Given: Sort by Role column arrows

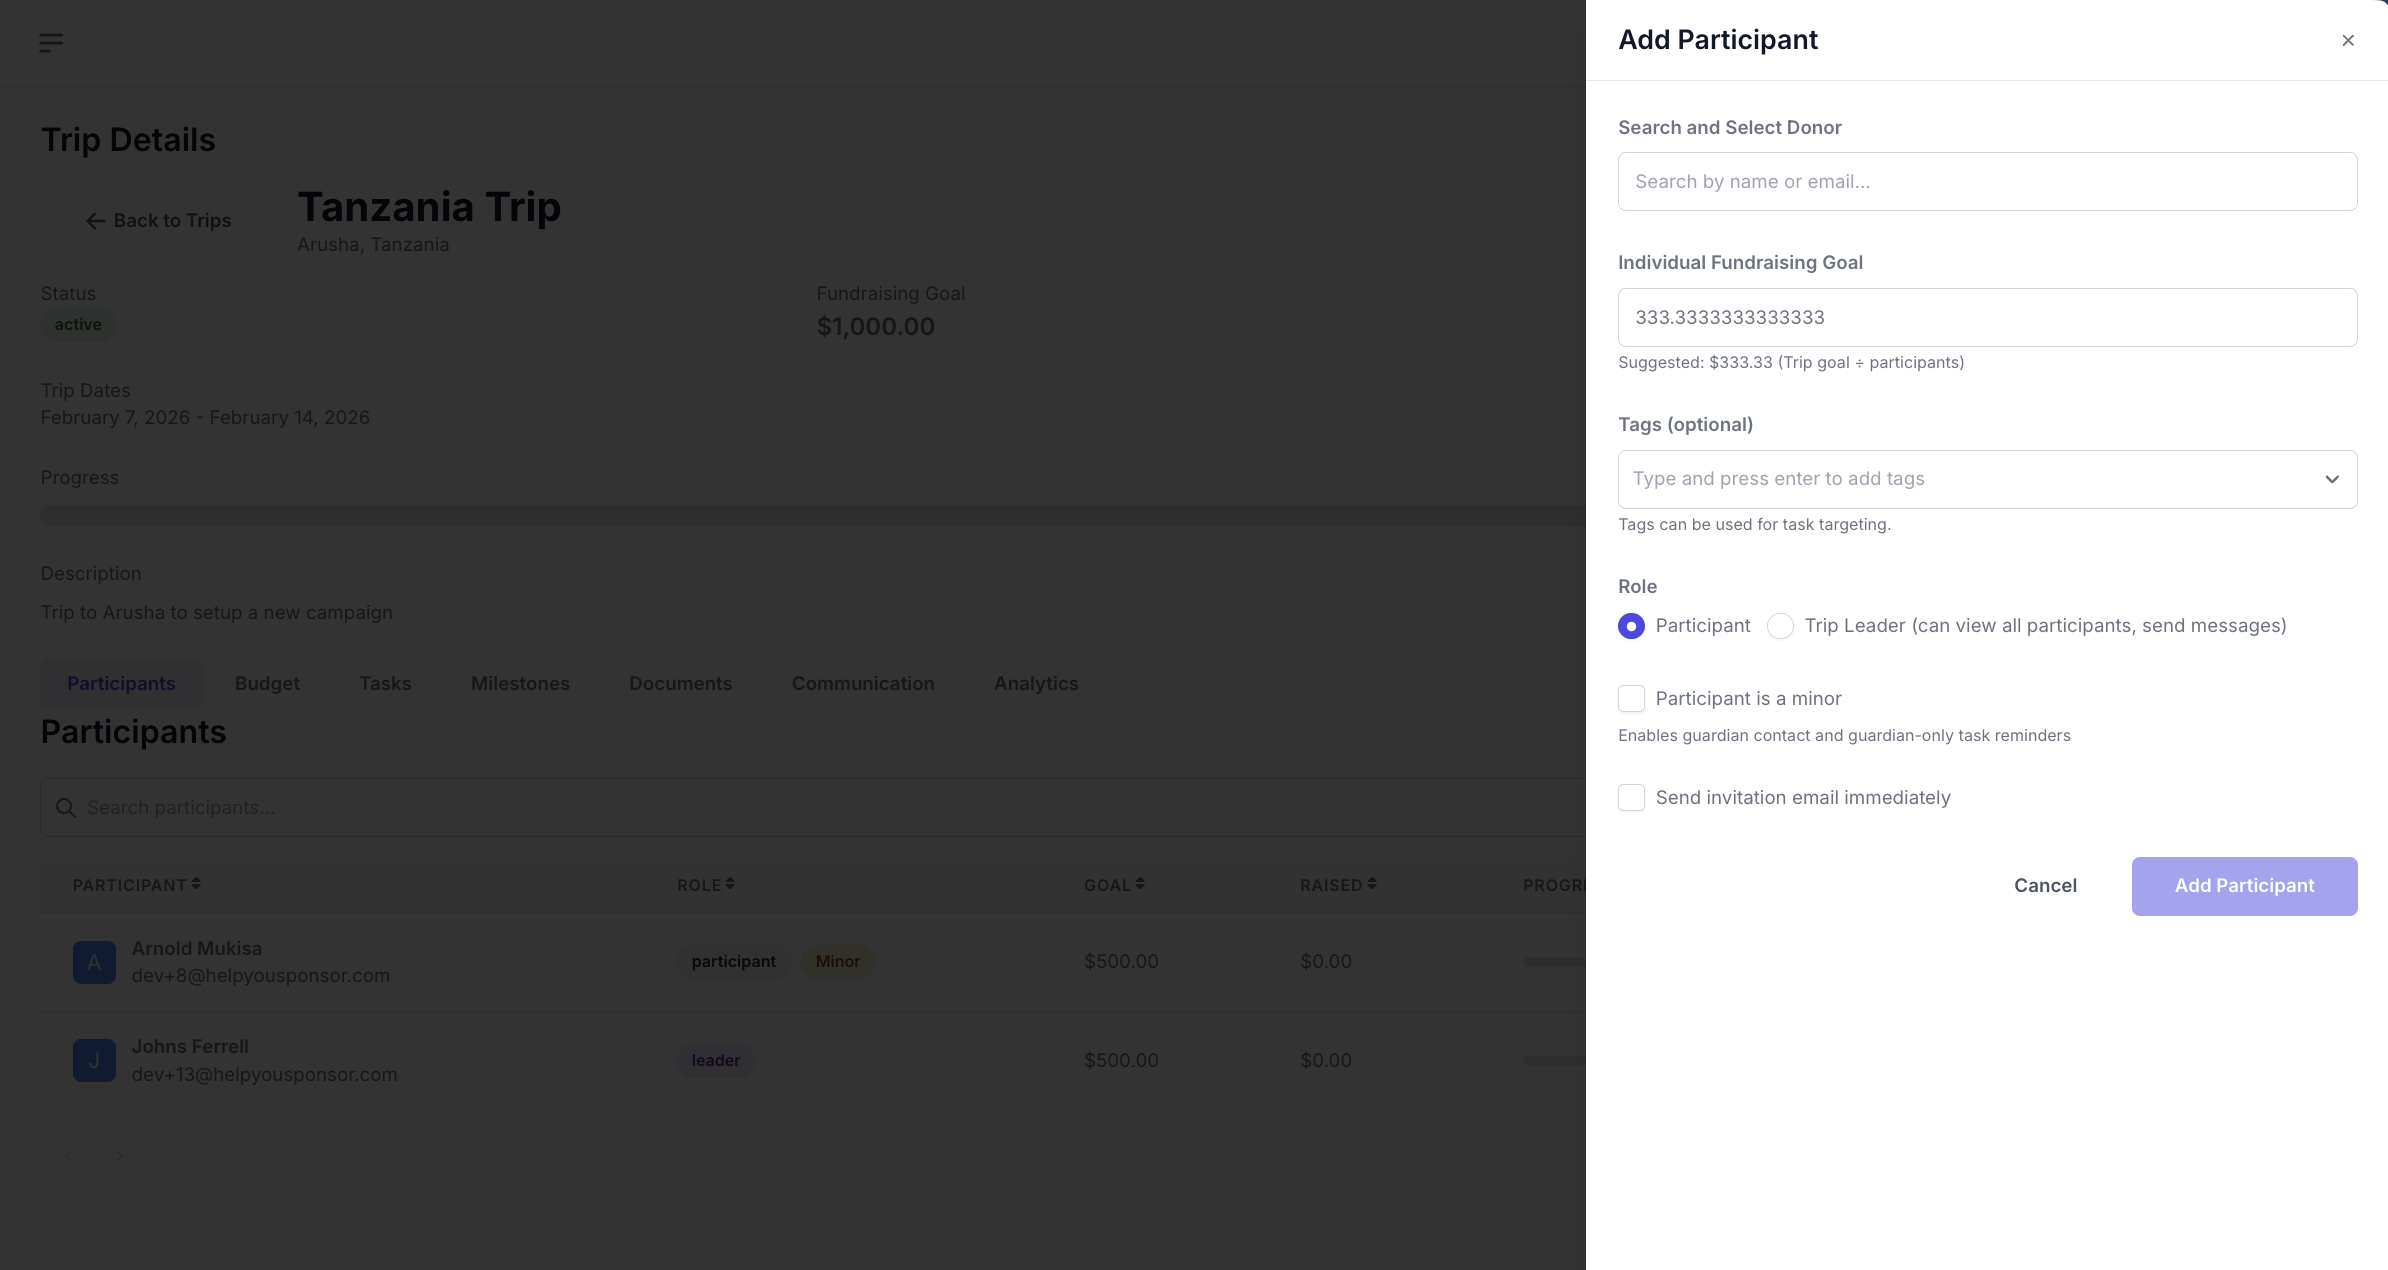Looking at the screenshot, I should [x=730, y=884].
